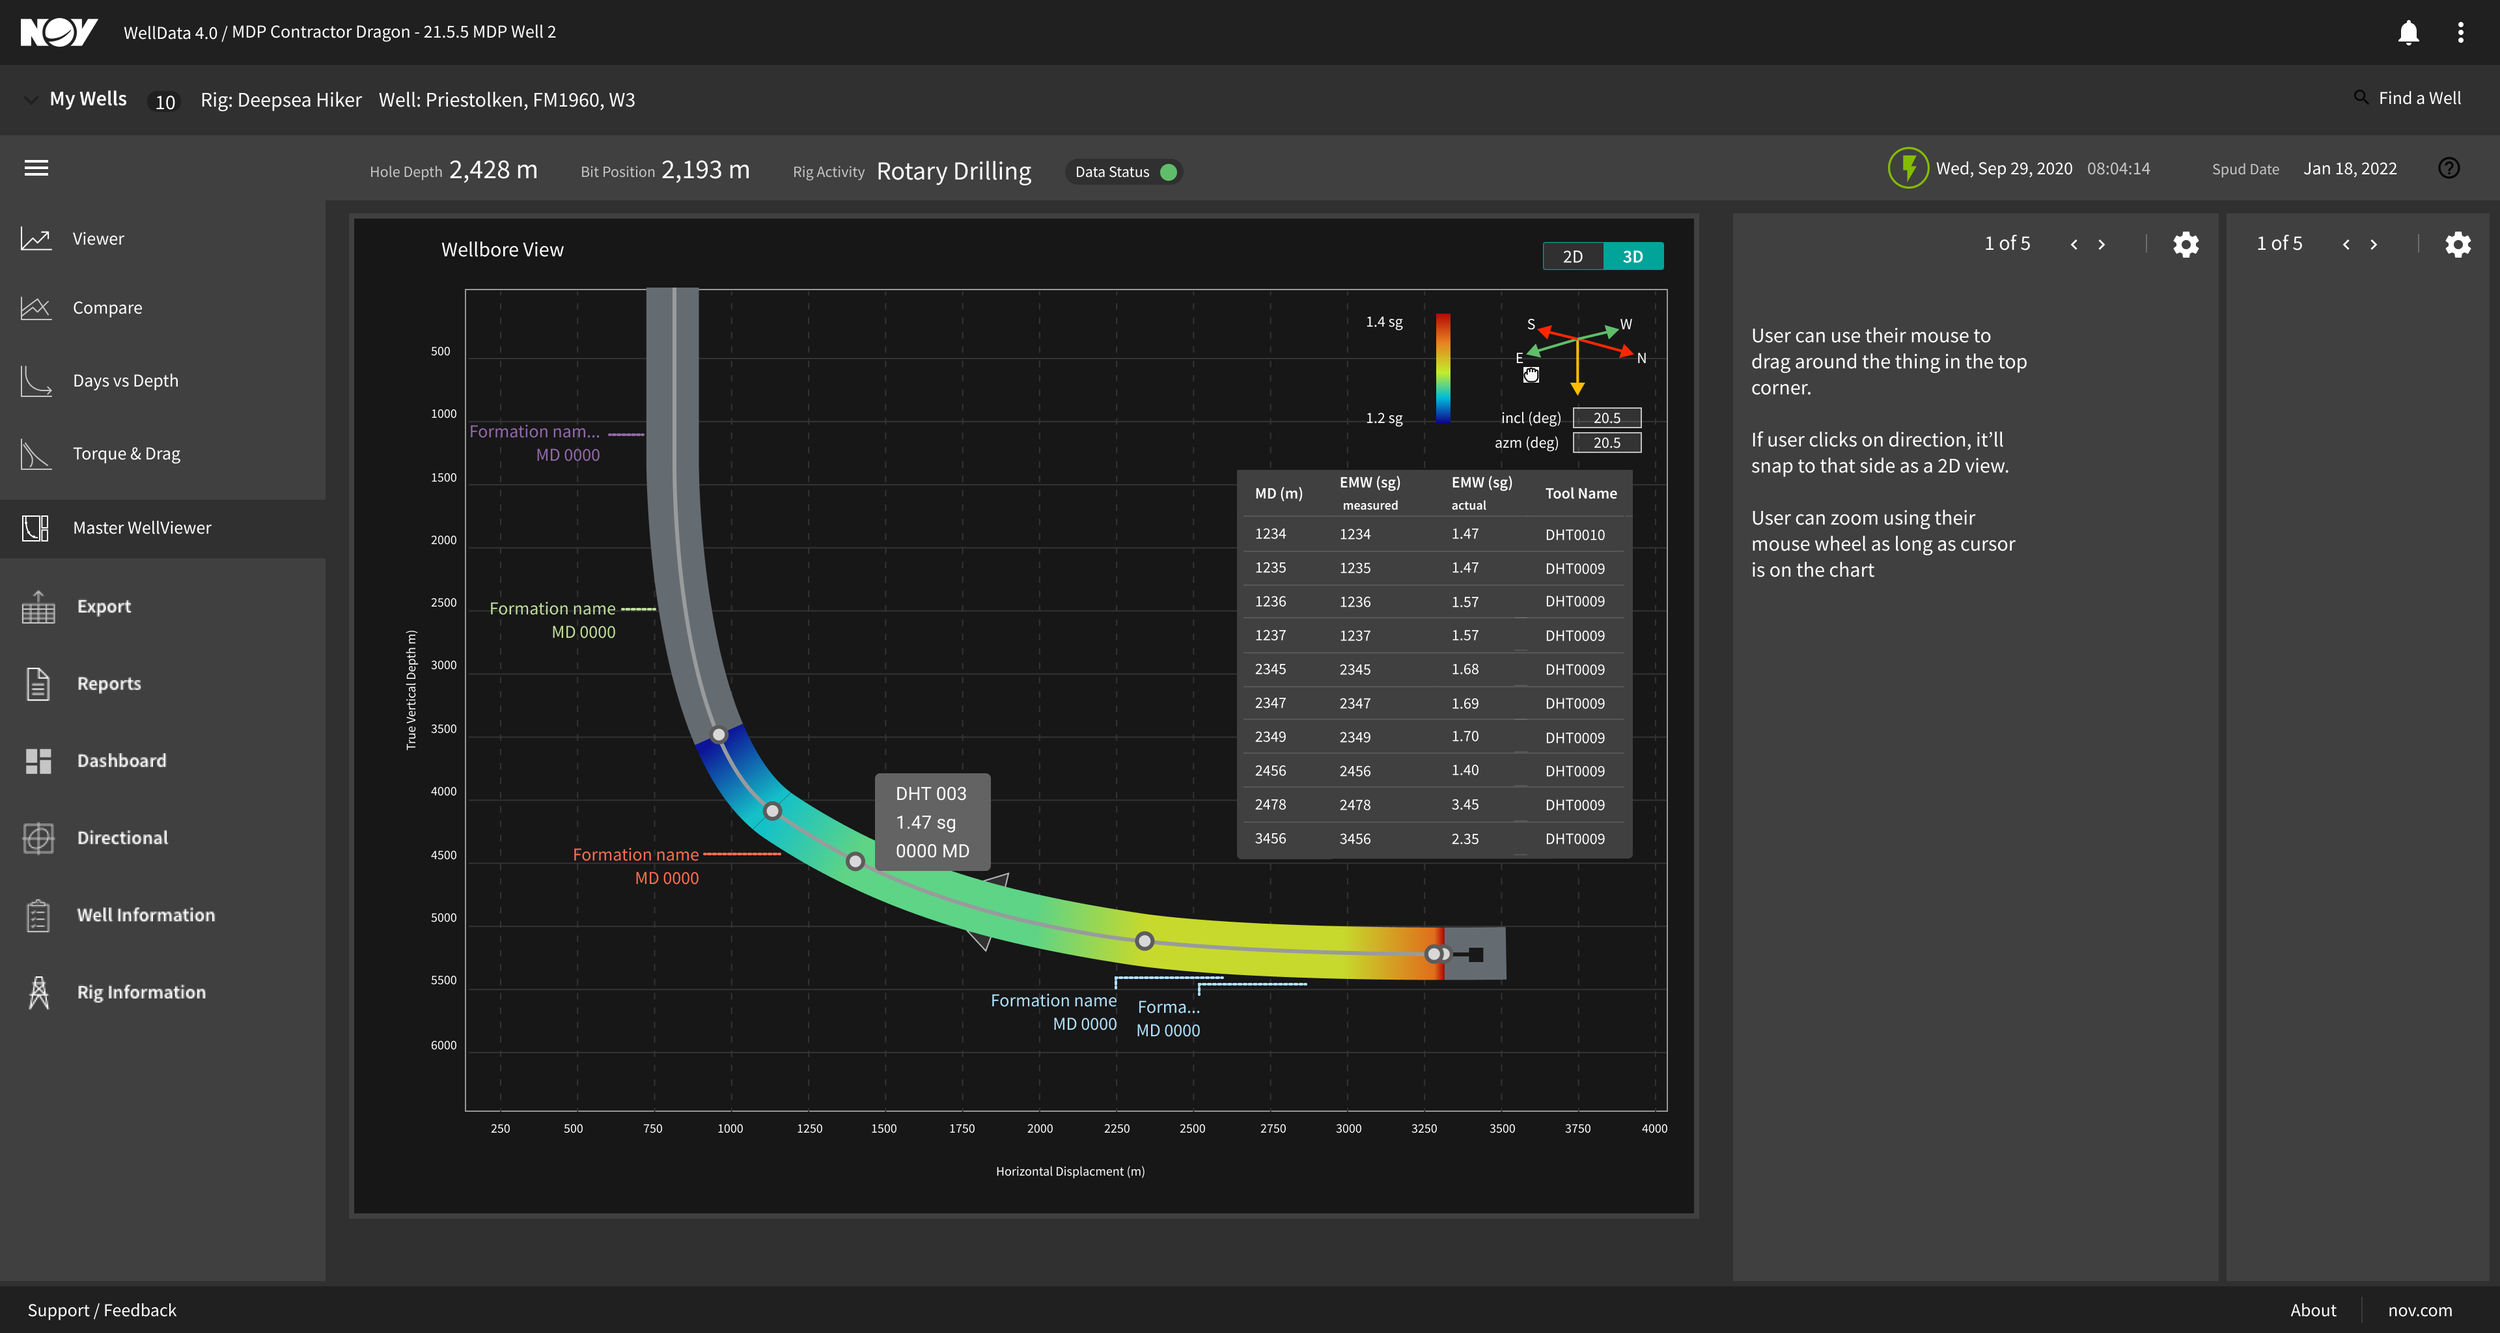Click the Master WellViewer icon
The image size is (2500, 1333).
(36, 528)
